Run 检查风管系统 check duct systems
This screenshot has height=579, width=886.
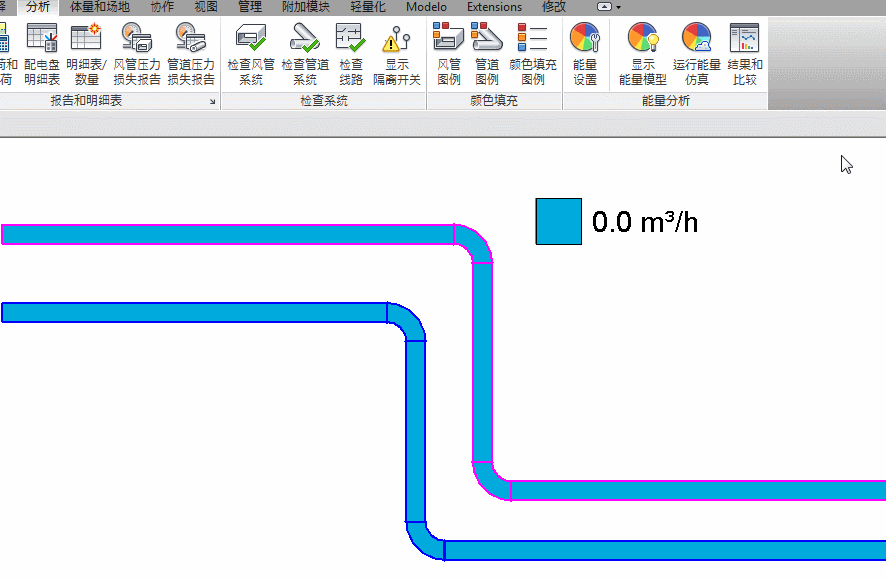(251, 54)
